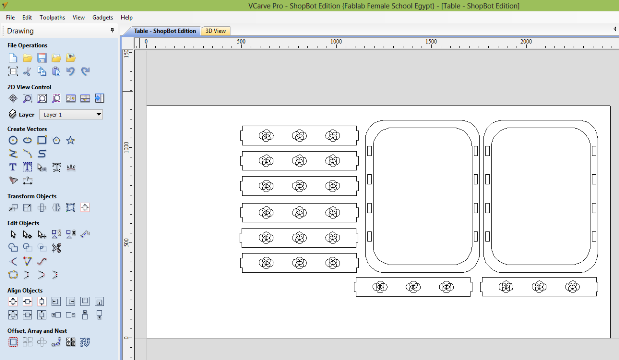Select the Draw Ellipse tool
The width and height of the screenshot is (619, 360).
[27, 140]
